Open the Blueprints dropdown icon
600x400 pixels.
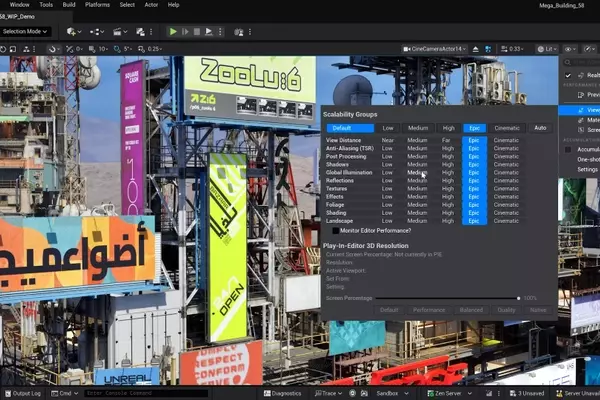coord(97,32)
